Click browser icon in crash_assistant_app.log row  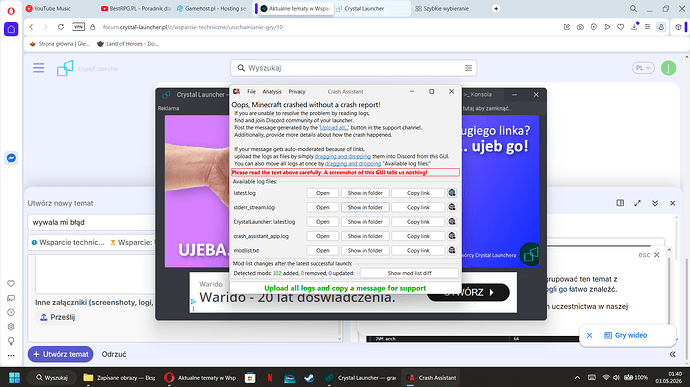click(452, 236)
